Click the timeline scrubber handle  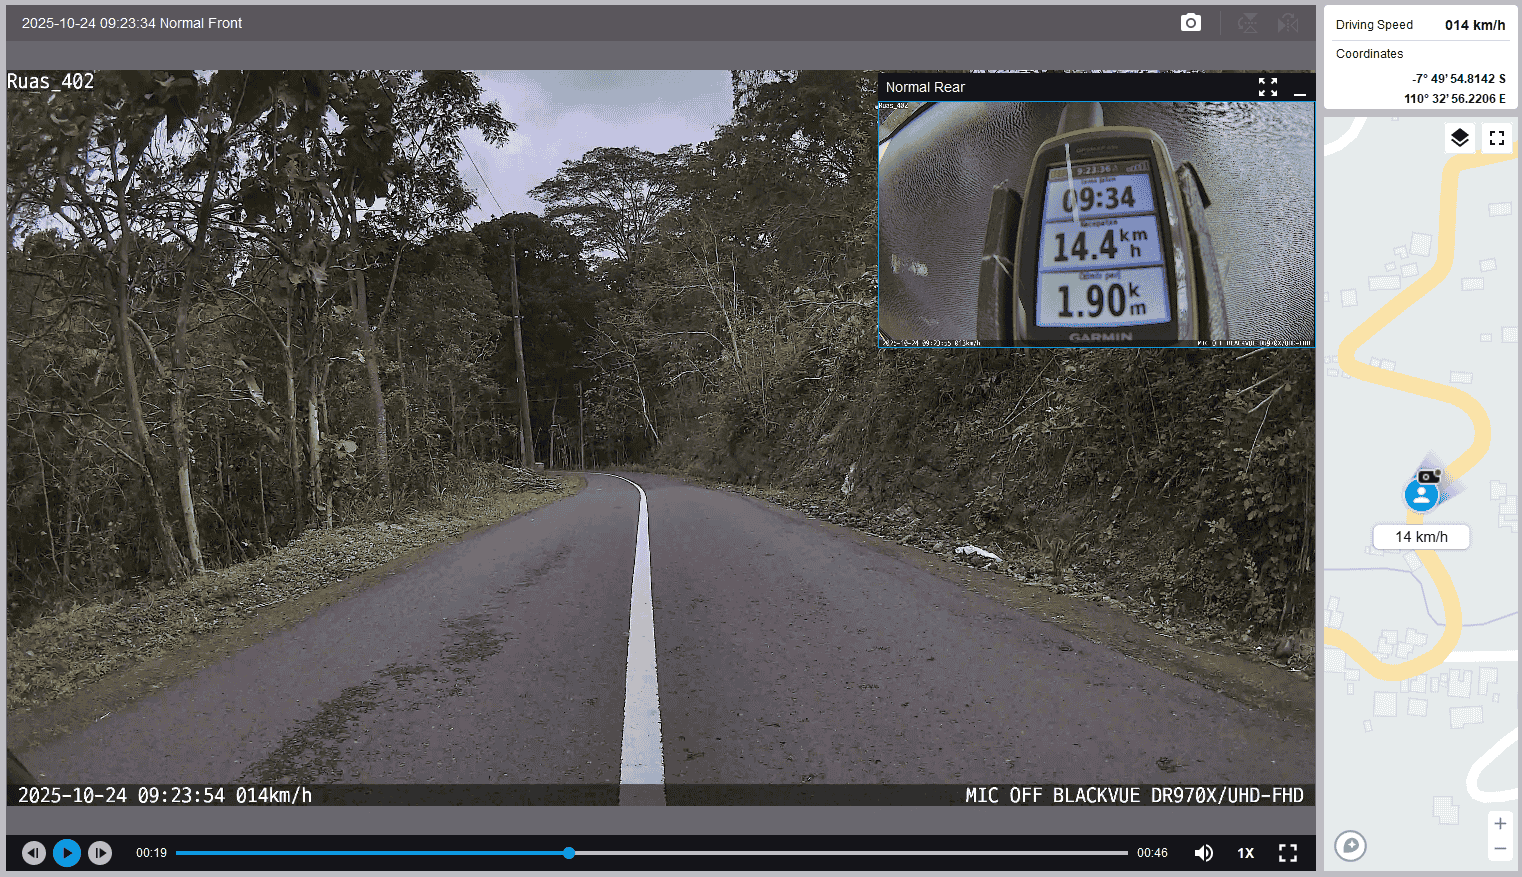[x=569, y=853]
